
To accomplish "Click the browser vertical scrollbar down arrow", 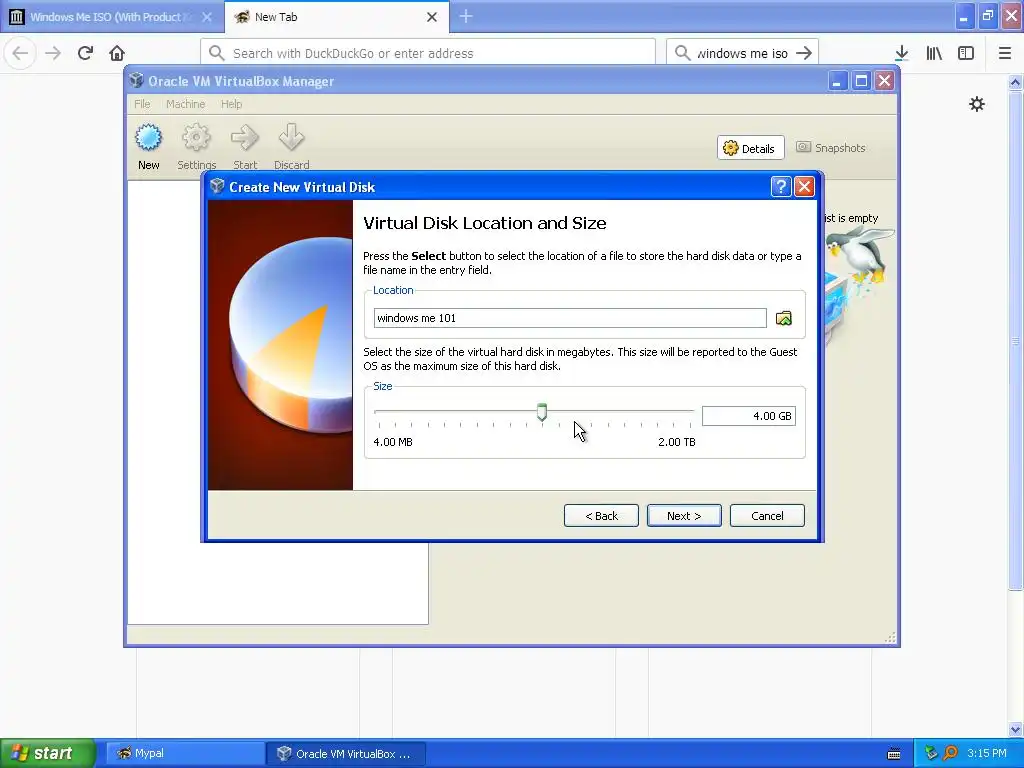I will point(1015,729).
